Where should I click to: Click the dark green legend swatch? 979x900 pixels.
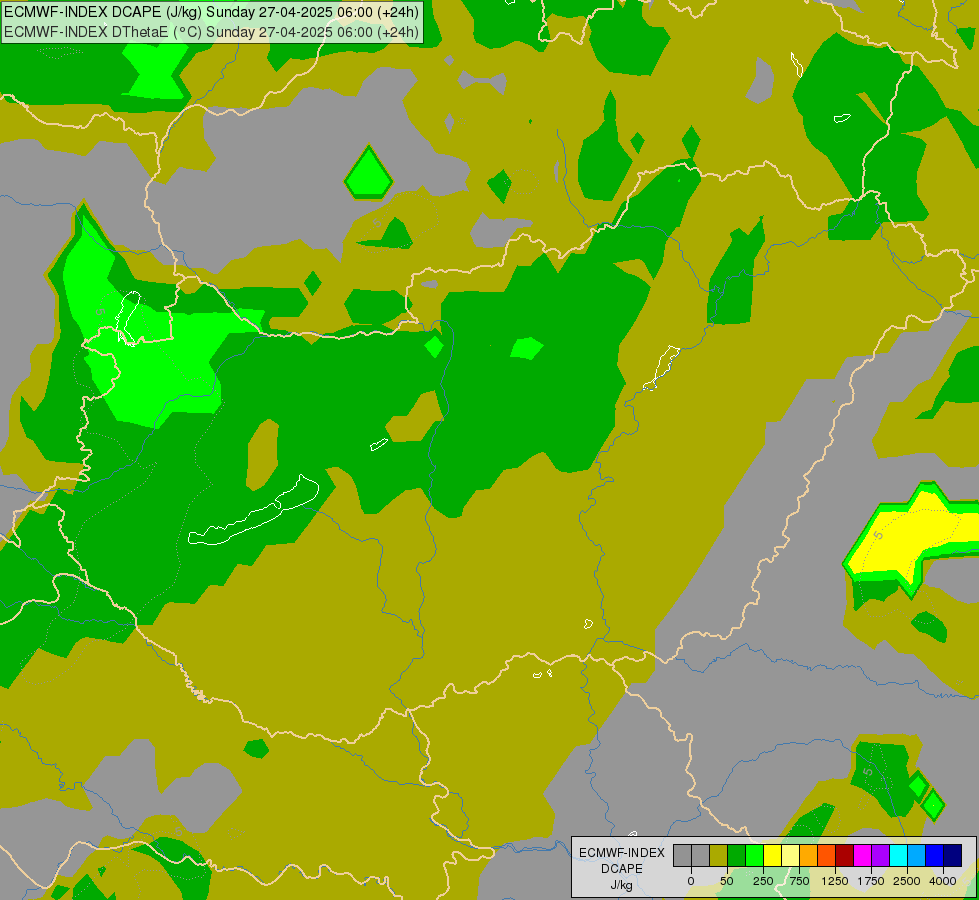click(x=737, y=856)
